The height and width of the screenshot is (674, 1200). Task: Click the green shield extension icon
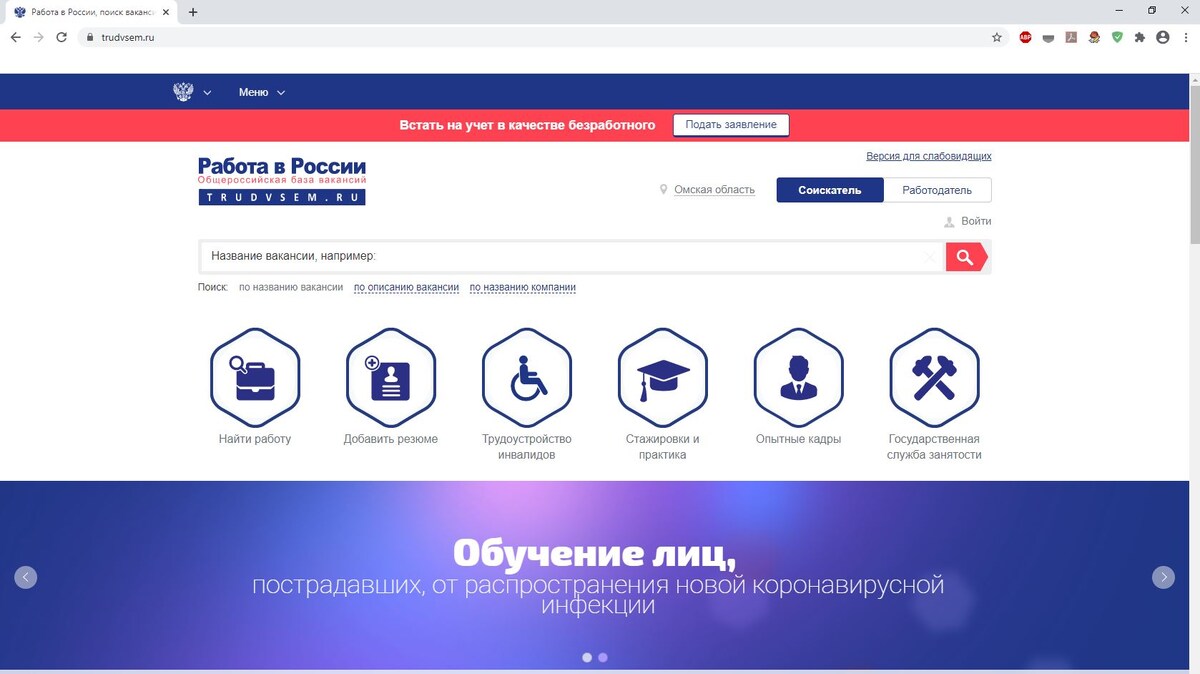tap(1117, 37)
